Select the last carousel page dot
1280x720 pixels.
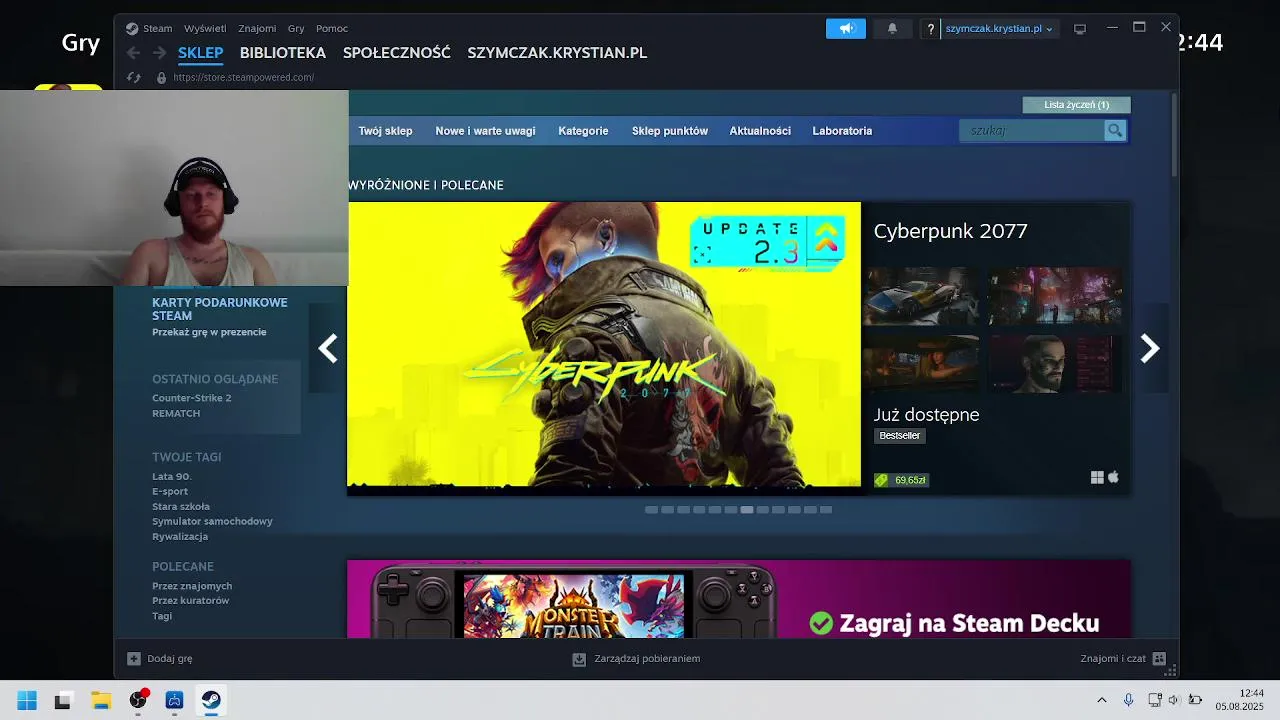click(x=826, y=510)
